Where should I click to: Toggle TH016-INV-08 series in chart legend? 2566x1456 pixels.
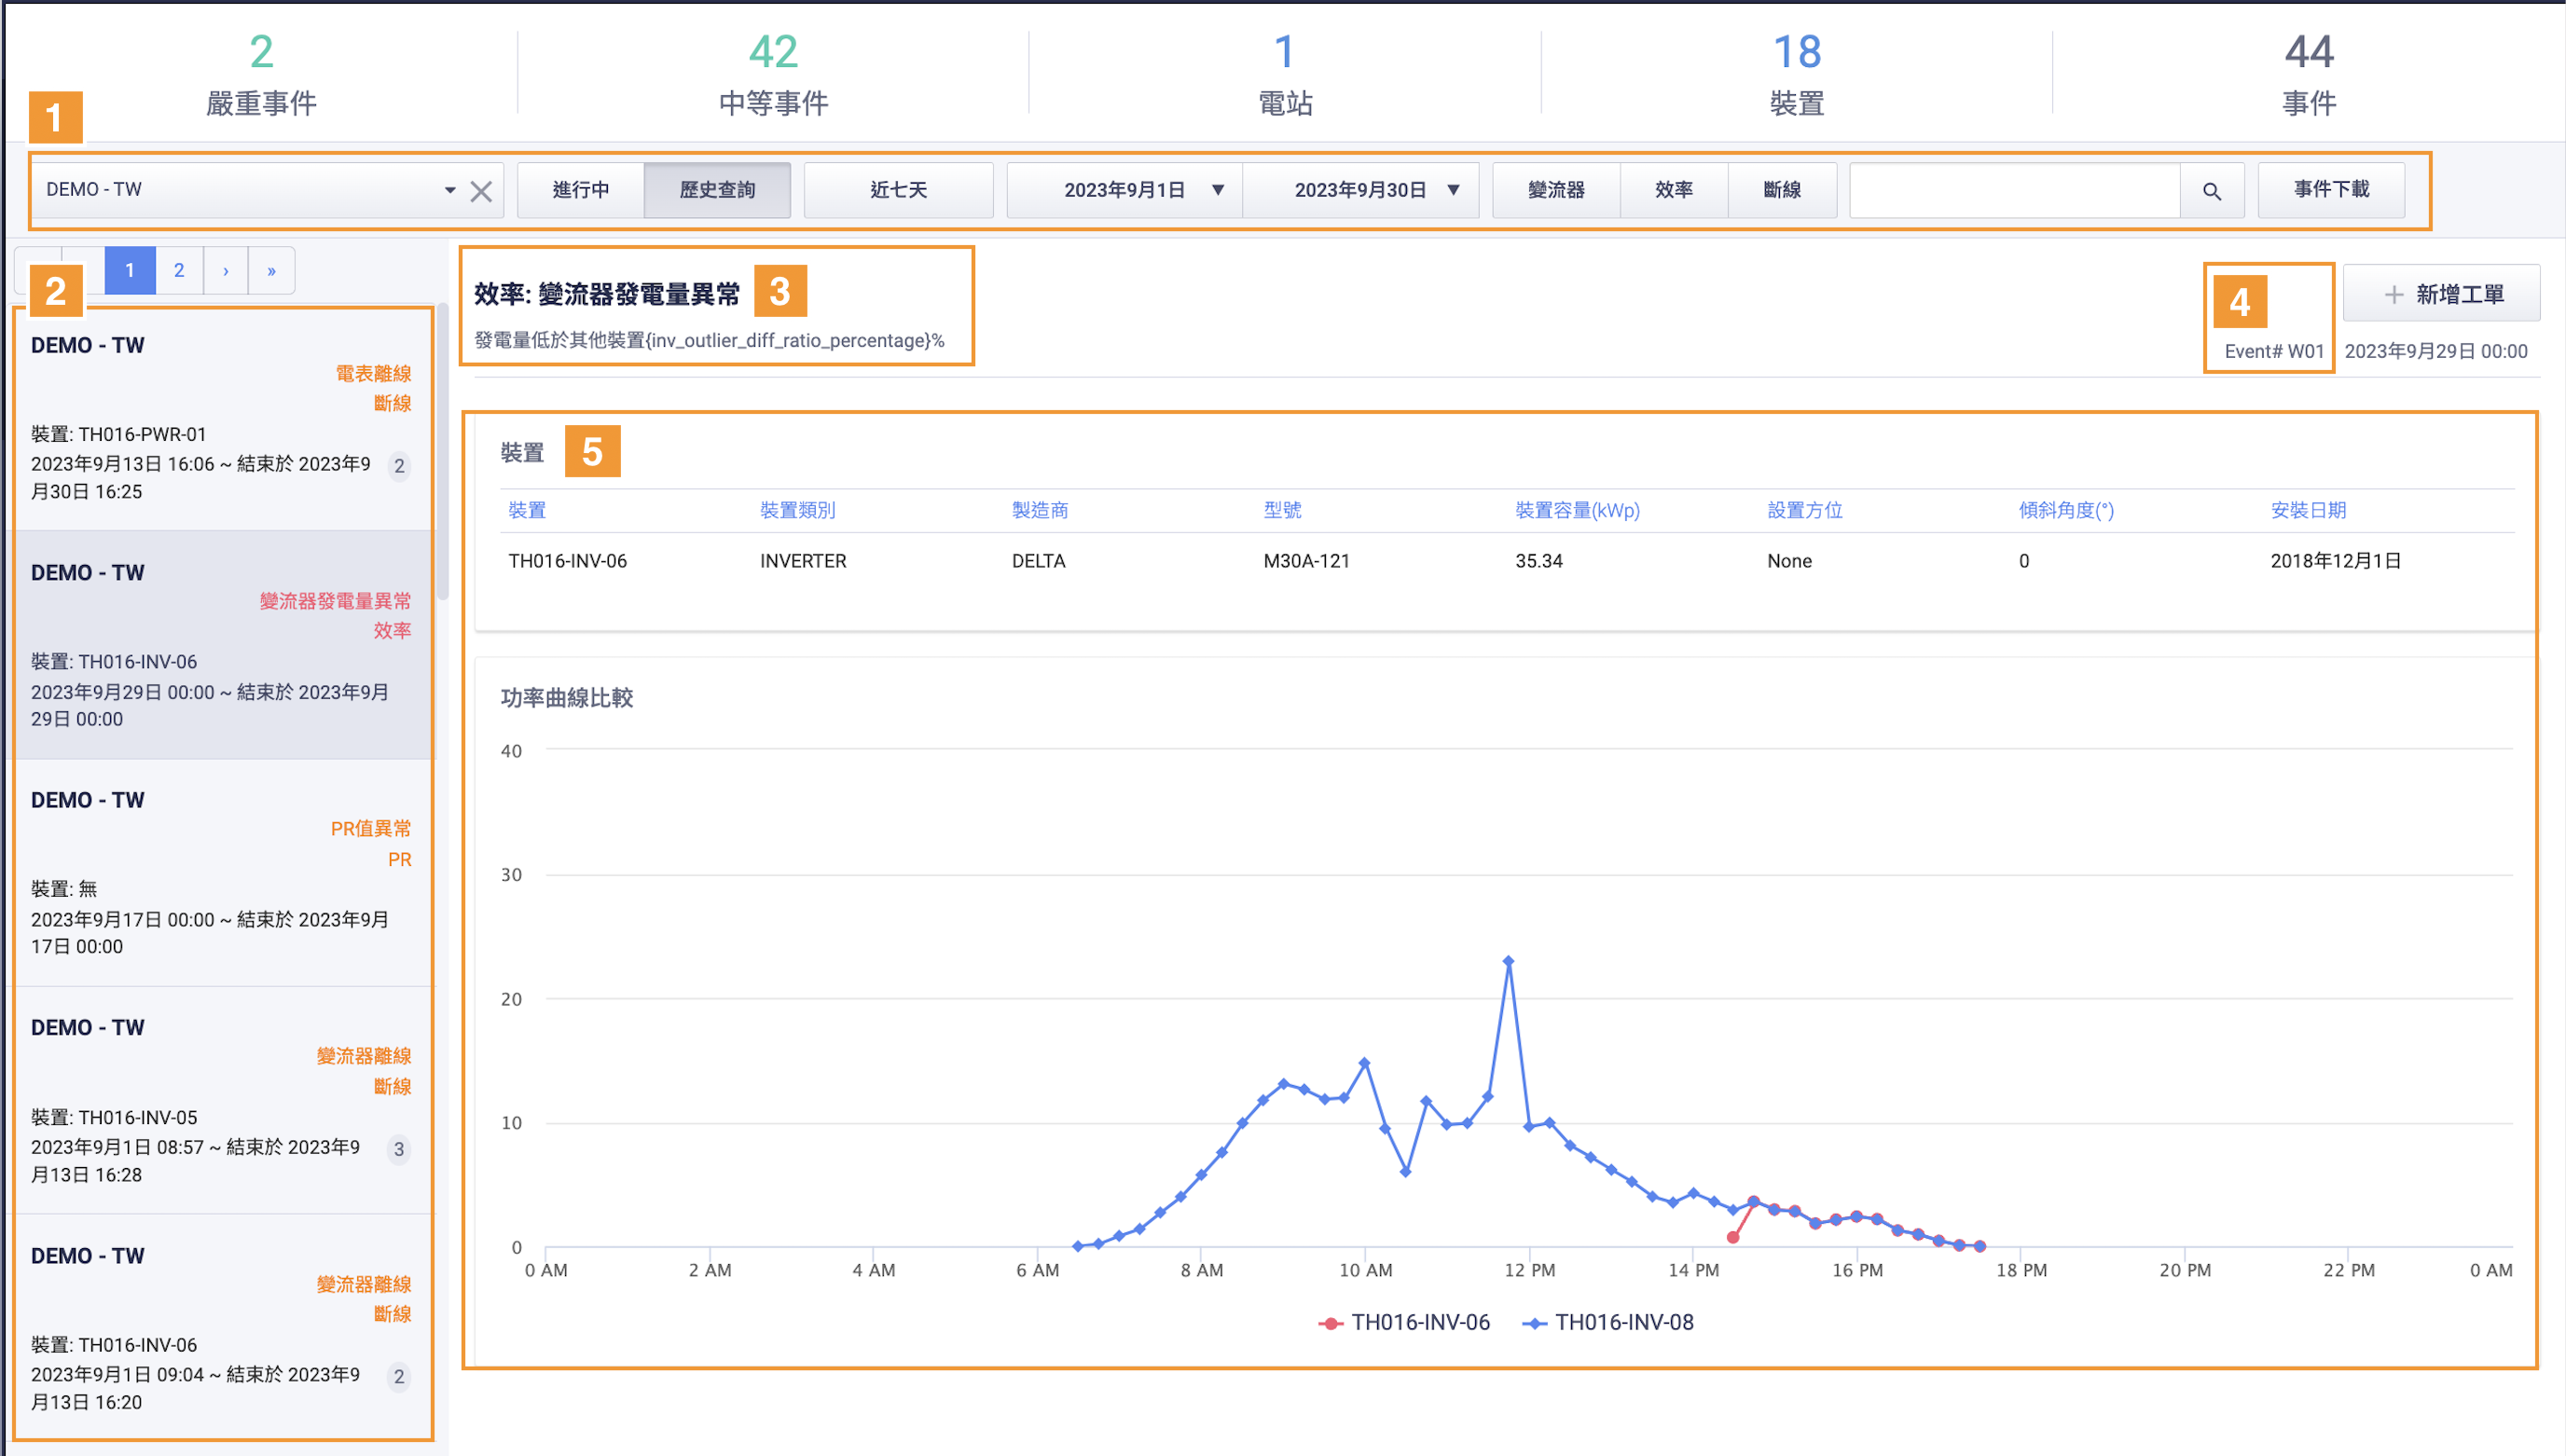pyautogui.click(x=1608, y=1323)
